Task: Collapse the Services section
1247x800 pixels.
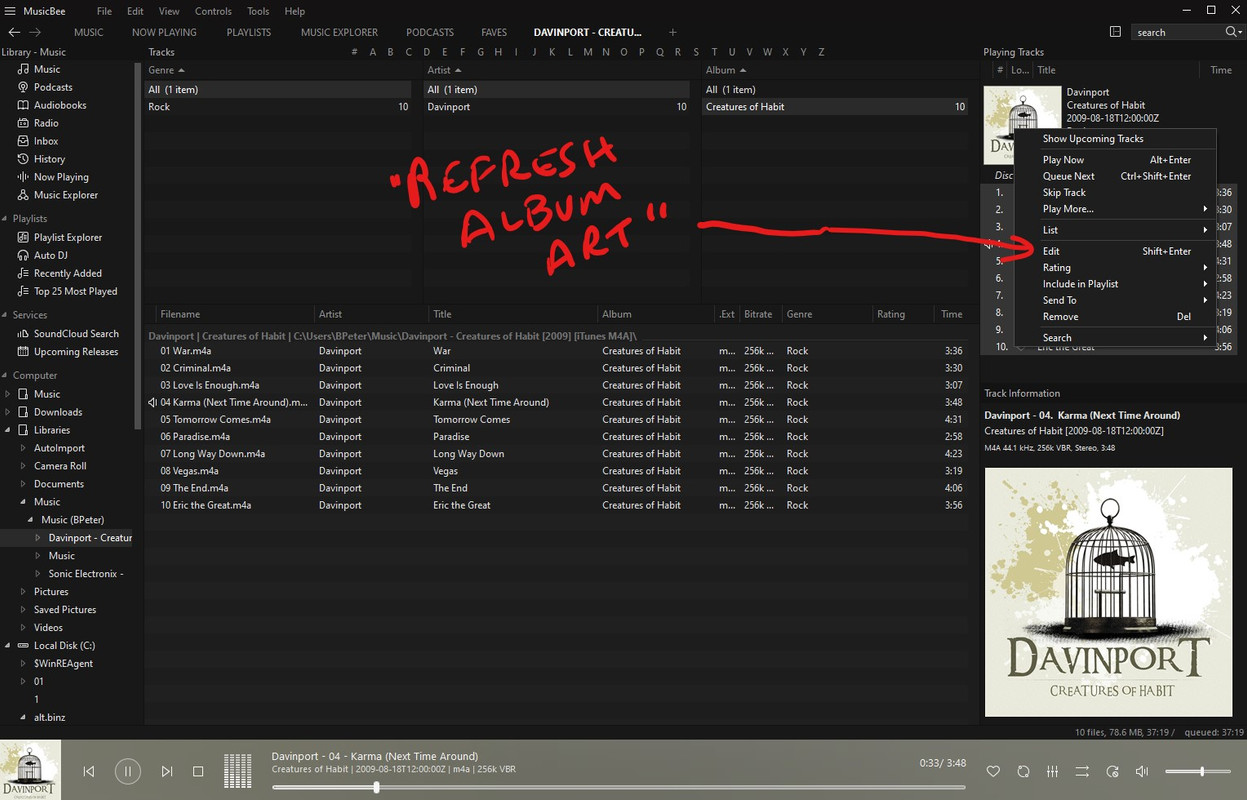Action: coord(5,315)
